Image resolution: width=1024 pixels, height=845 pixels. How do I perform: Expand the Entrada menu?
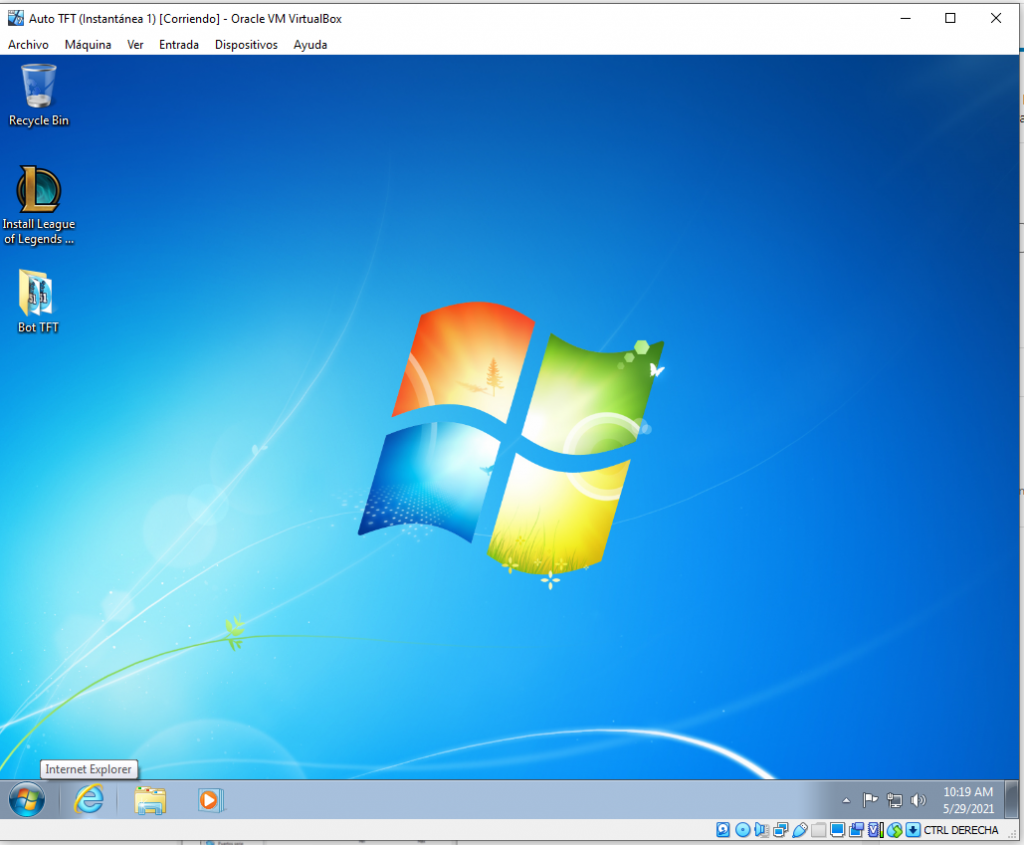pyautogui.click(x=179, y=44)
